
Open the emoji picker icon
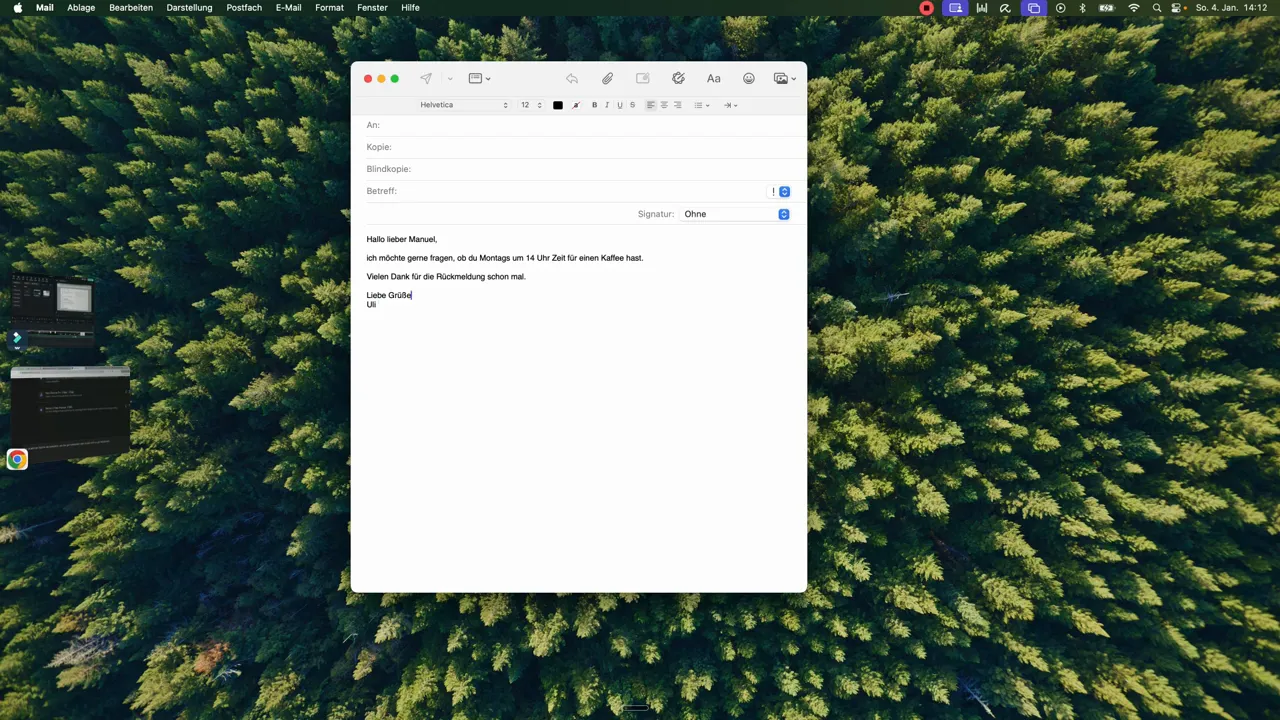coord(748,78)
